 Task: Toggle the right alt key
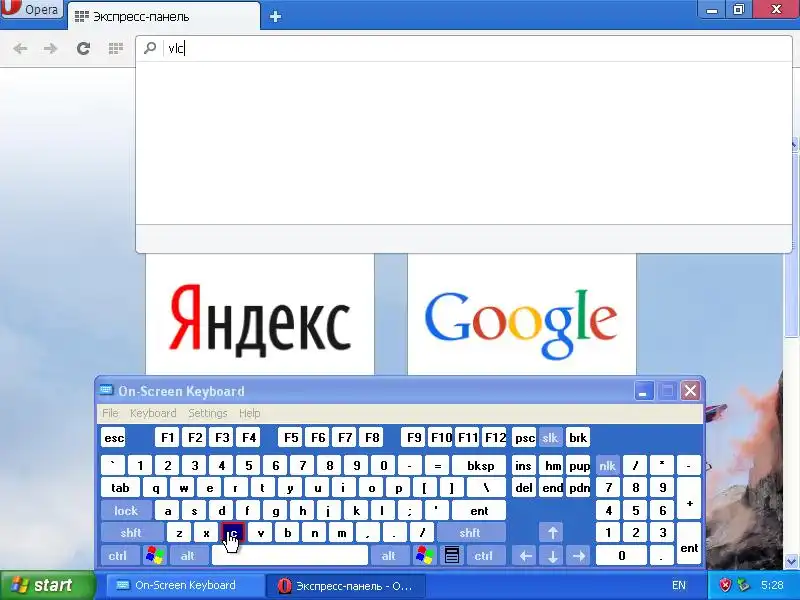pos(389,556)
